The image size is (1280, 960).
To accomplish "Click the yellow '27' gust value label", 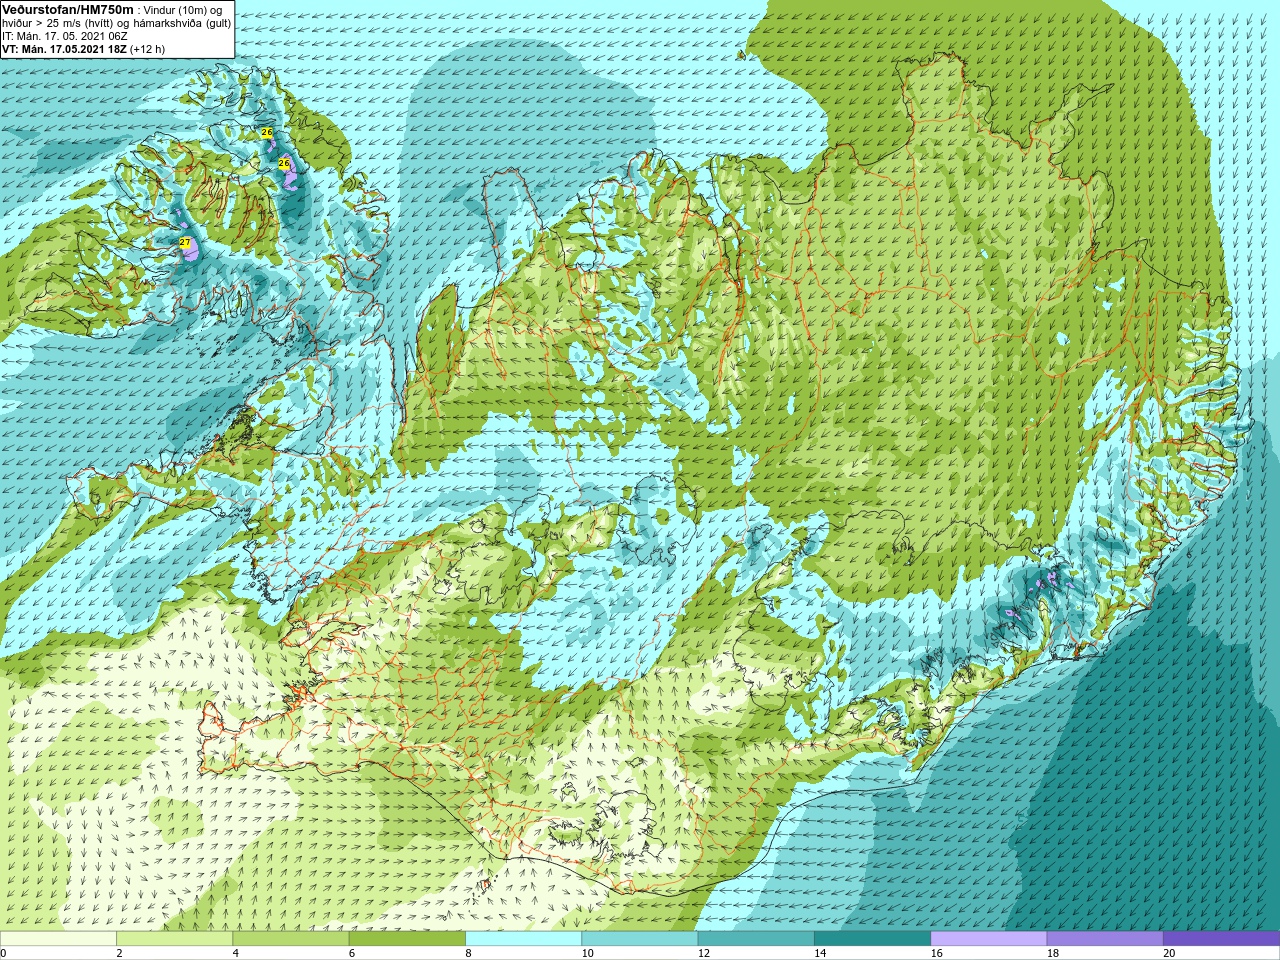I will (x=185, y=242).
